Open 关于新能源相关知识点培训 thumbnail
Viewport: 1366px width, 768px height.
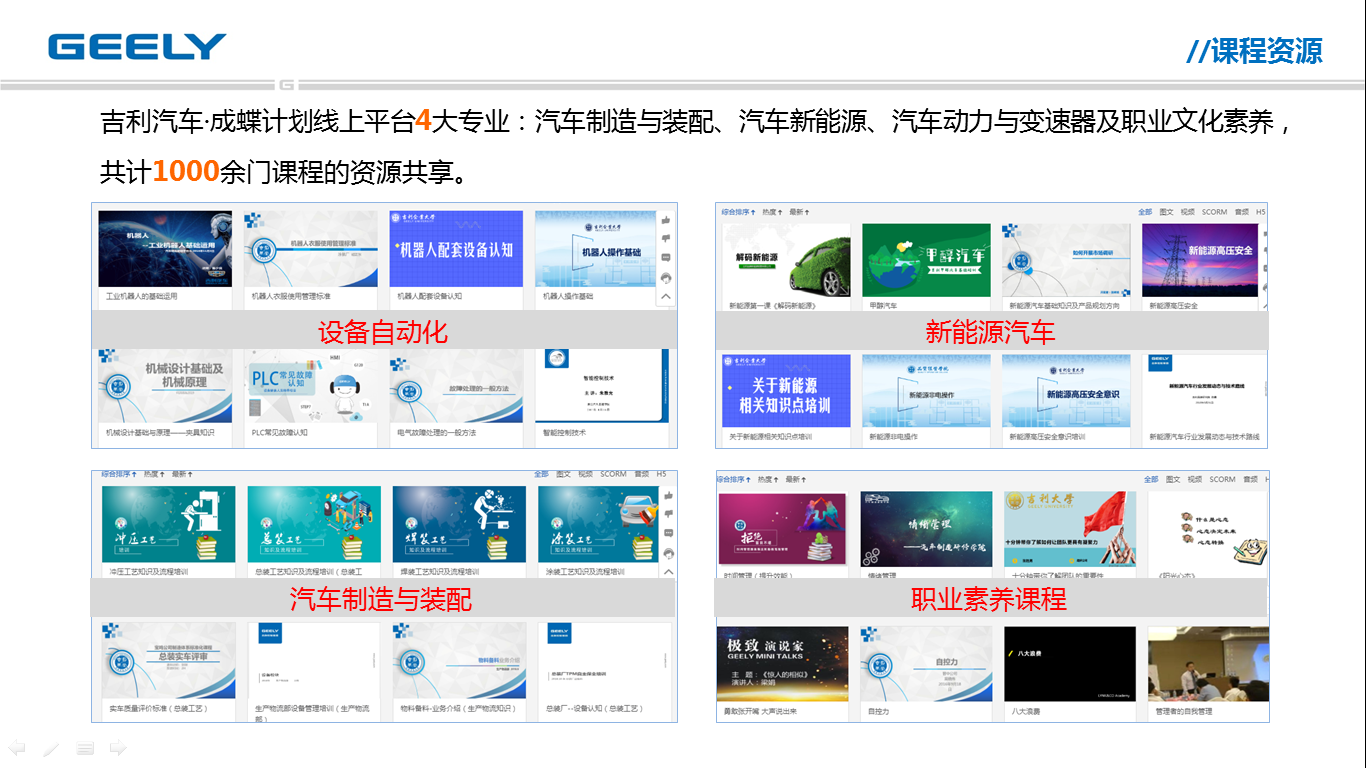(786, 391)
